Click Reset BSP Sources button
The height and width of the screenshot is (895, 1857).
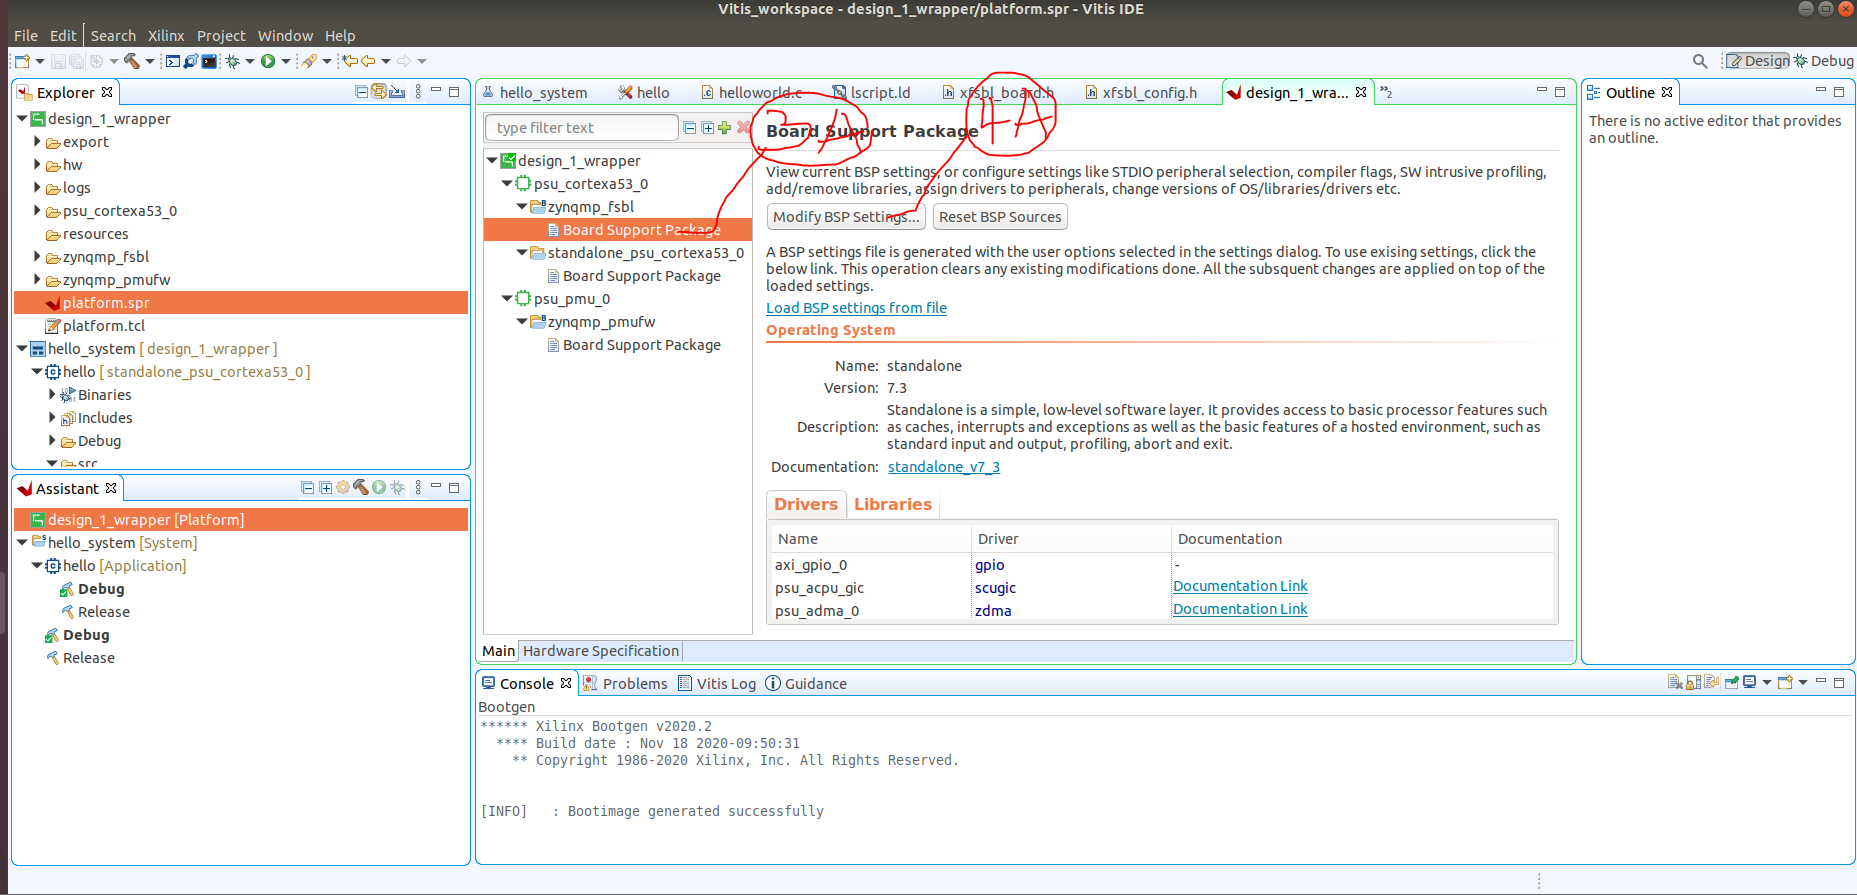pyautogui.click(x=1000, y=217)
